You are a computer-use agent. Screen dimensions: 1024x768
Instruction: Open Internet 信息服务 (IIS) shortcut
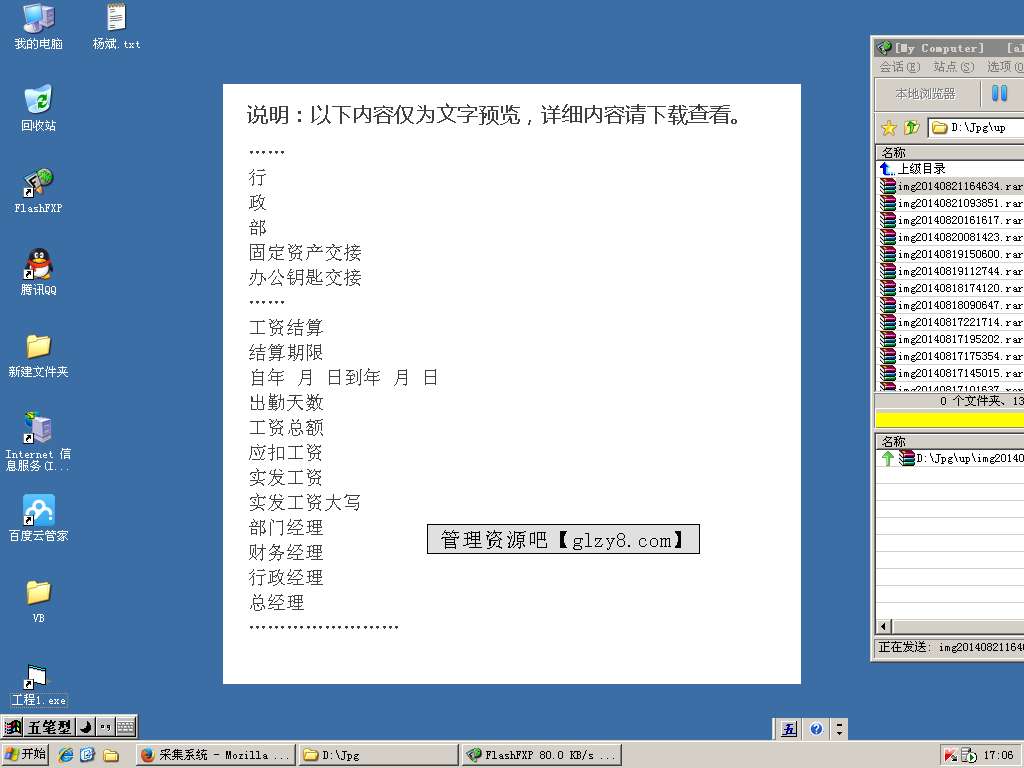tap(39, 441)
